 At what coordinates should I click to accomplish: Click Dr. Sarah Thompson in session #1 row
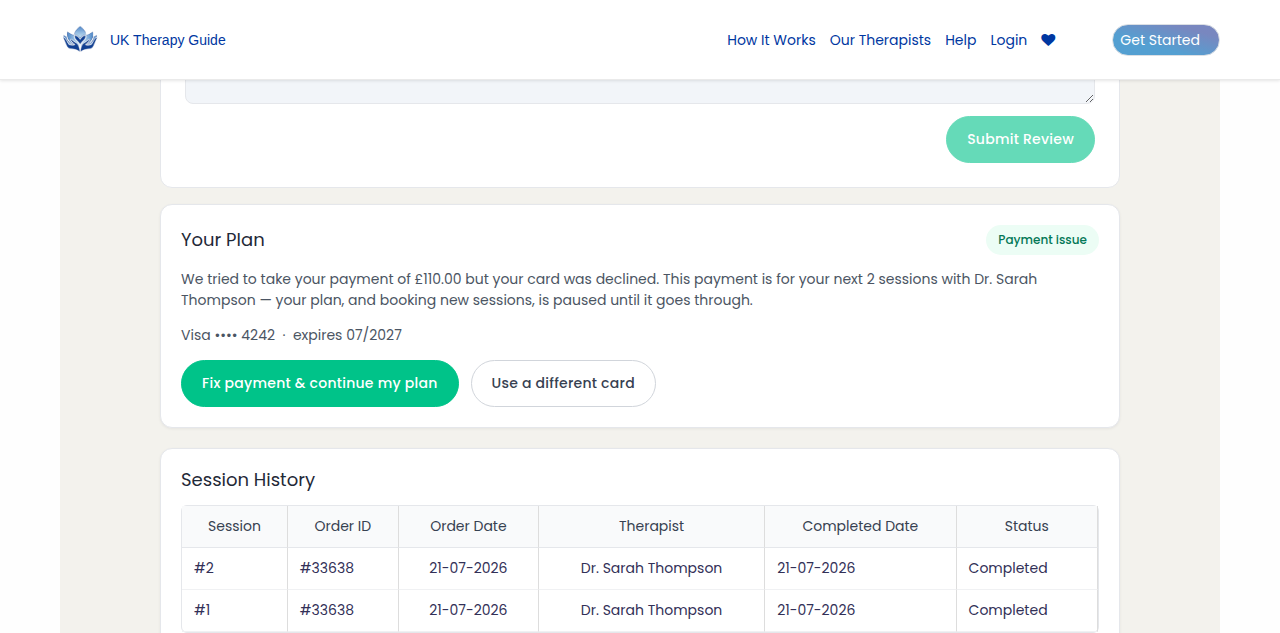pos(651,610)
